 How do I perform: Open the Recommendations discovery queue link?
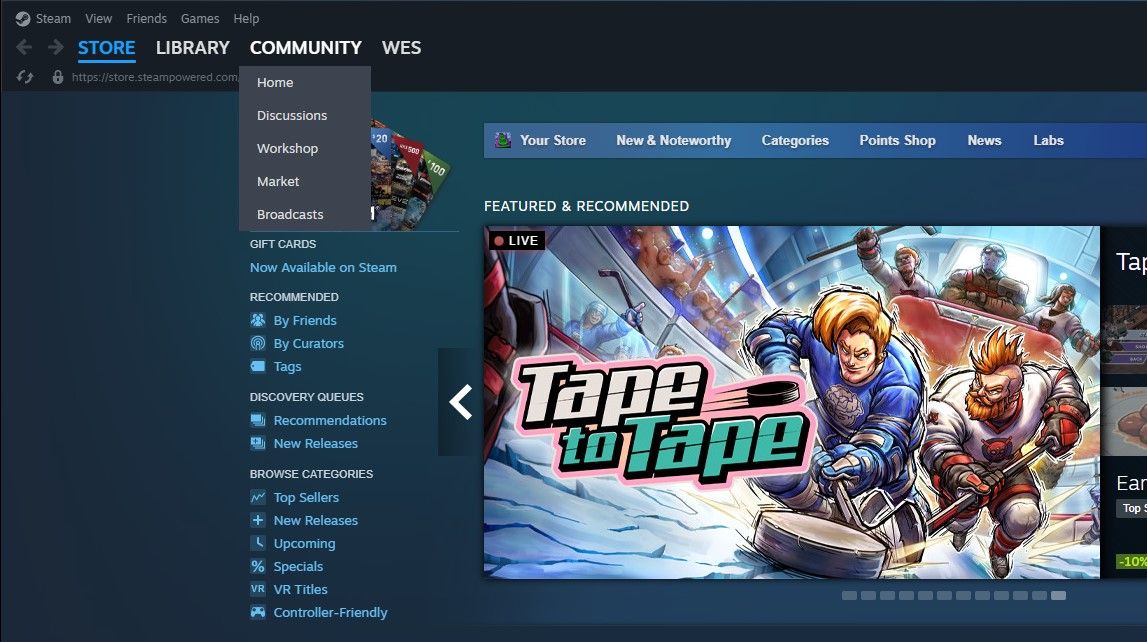(x=330, y=420)
